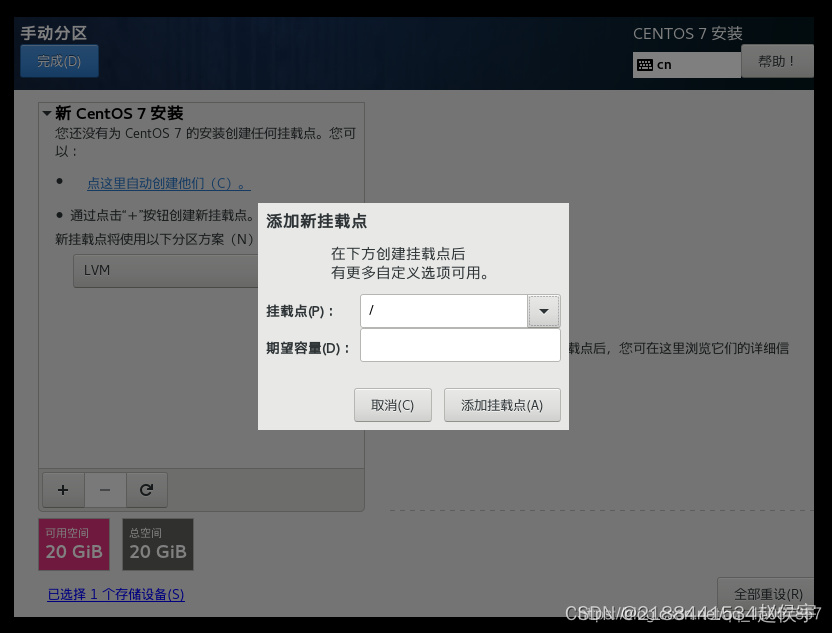832x633 pixels.
Task: Open the mount point dropdown arrow
Action: (543, 311)
